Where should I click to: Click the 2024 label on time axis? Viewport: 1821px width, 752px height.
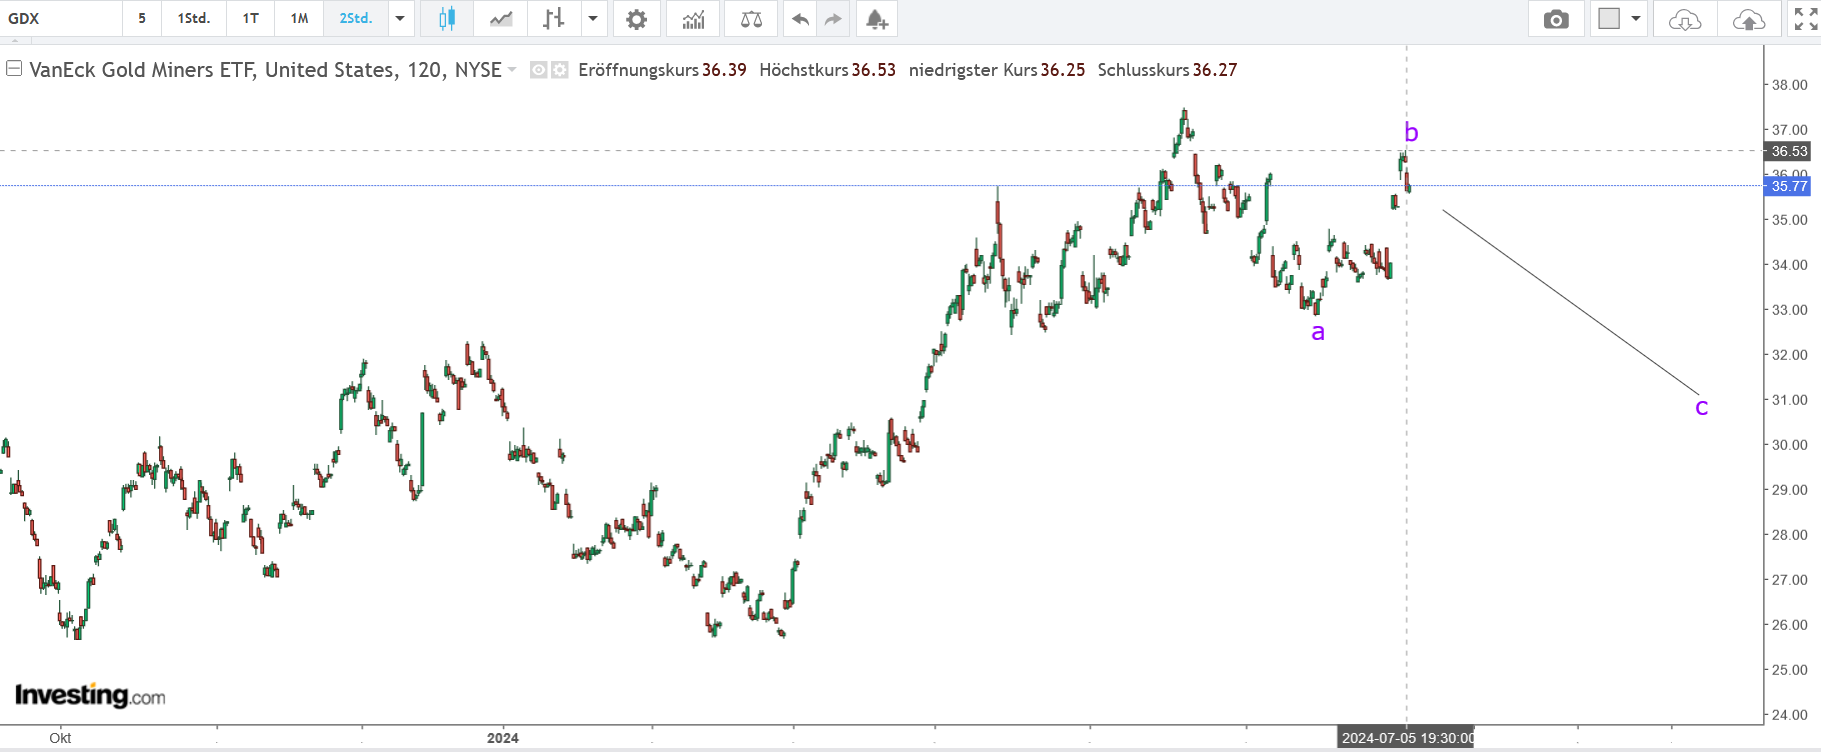point(503,738)
